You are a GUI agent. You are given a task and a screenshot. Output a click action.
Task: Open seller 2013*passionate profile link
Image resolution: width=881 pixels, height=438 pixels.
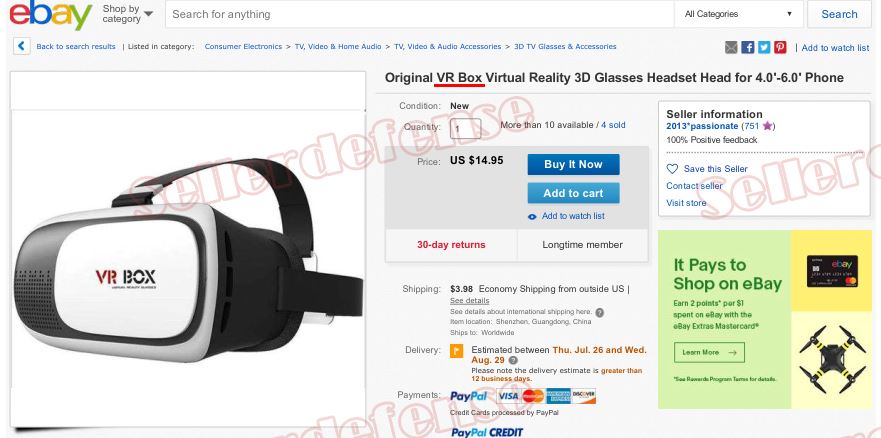point(702,126)
